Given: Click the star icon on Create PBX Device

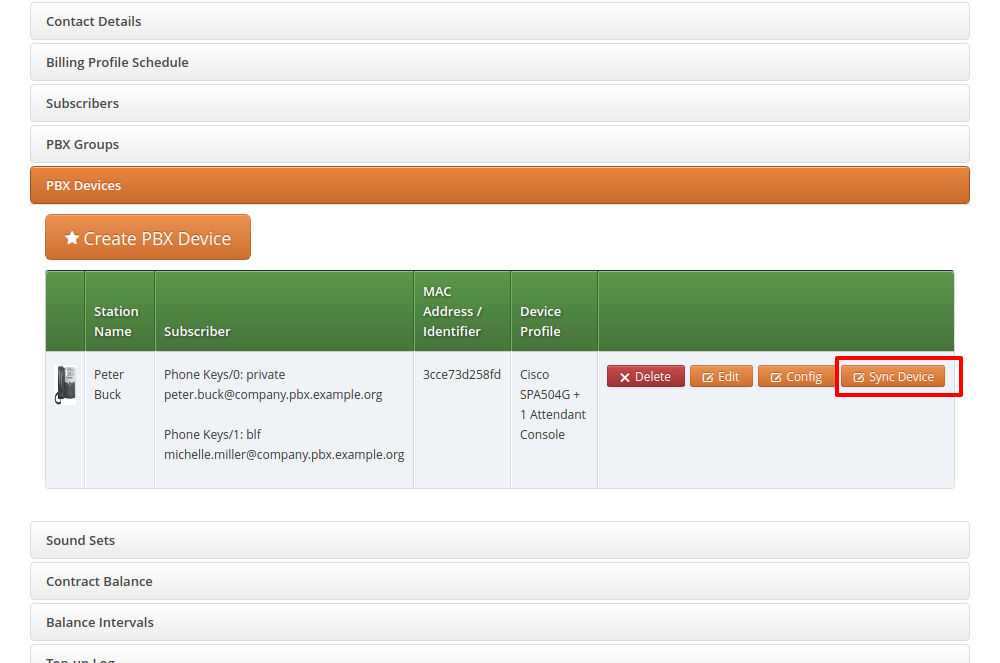Looking at the screenshot, I should (x=72, y=238).
